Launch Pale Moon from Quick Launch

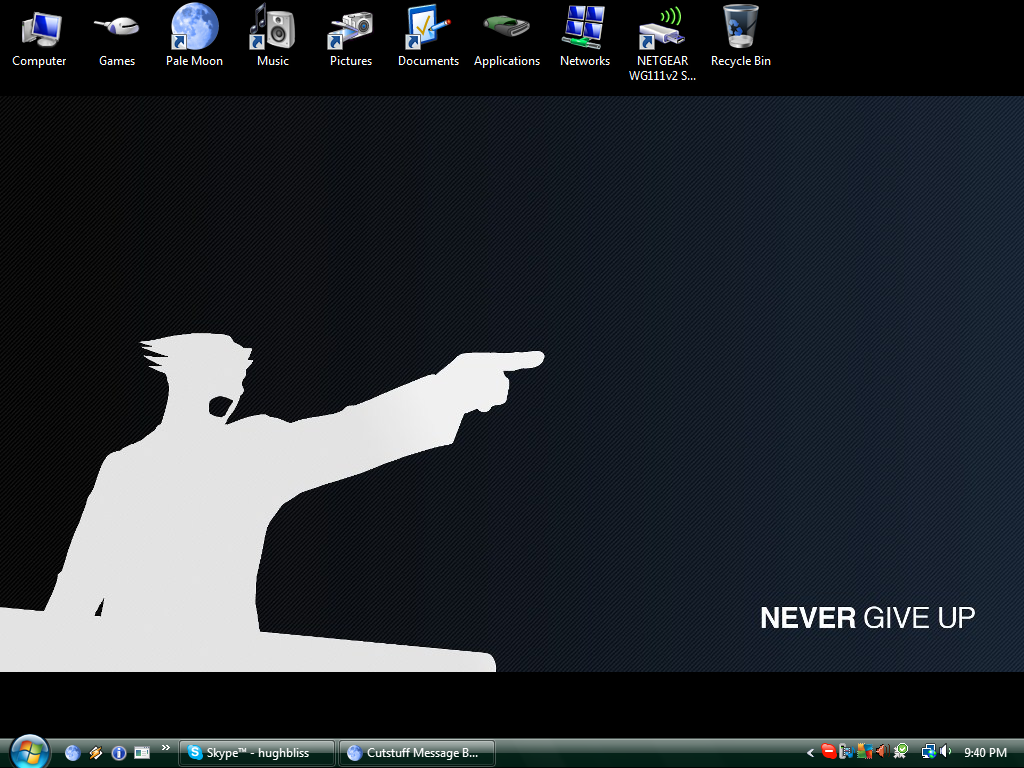(73, 753)
